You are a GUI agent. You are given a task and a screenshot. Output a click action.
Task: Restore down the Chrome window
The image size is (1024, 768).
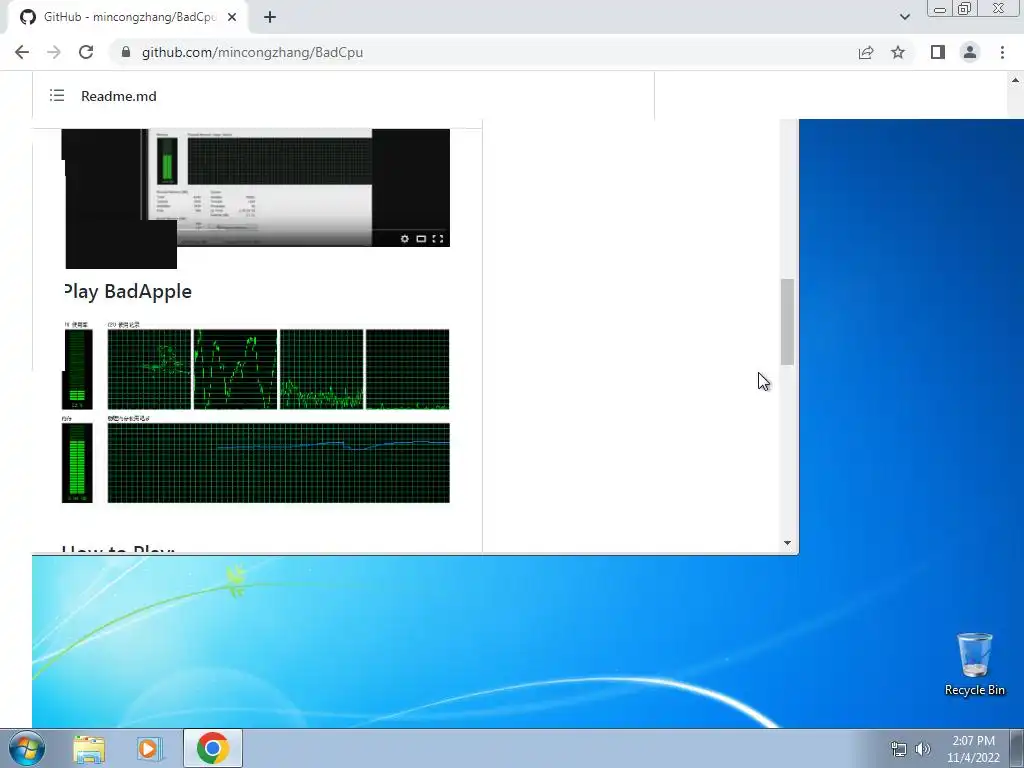click(x=965, y=9)
